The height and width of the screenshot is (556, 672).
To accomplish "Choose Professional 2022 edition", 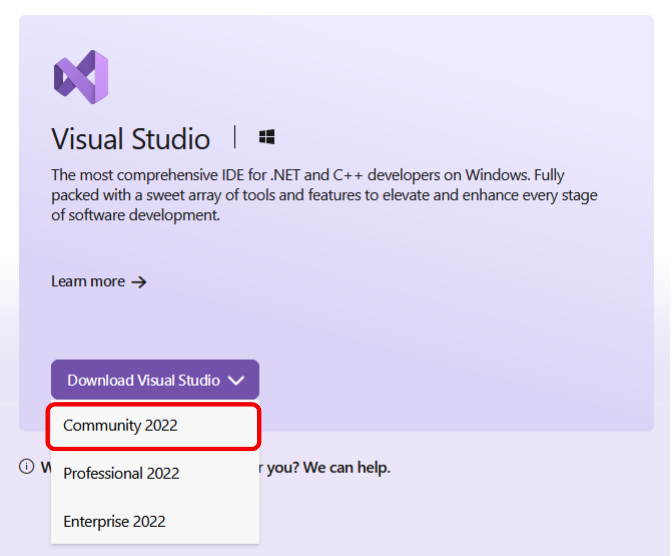I will click(x=121, y=473).
